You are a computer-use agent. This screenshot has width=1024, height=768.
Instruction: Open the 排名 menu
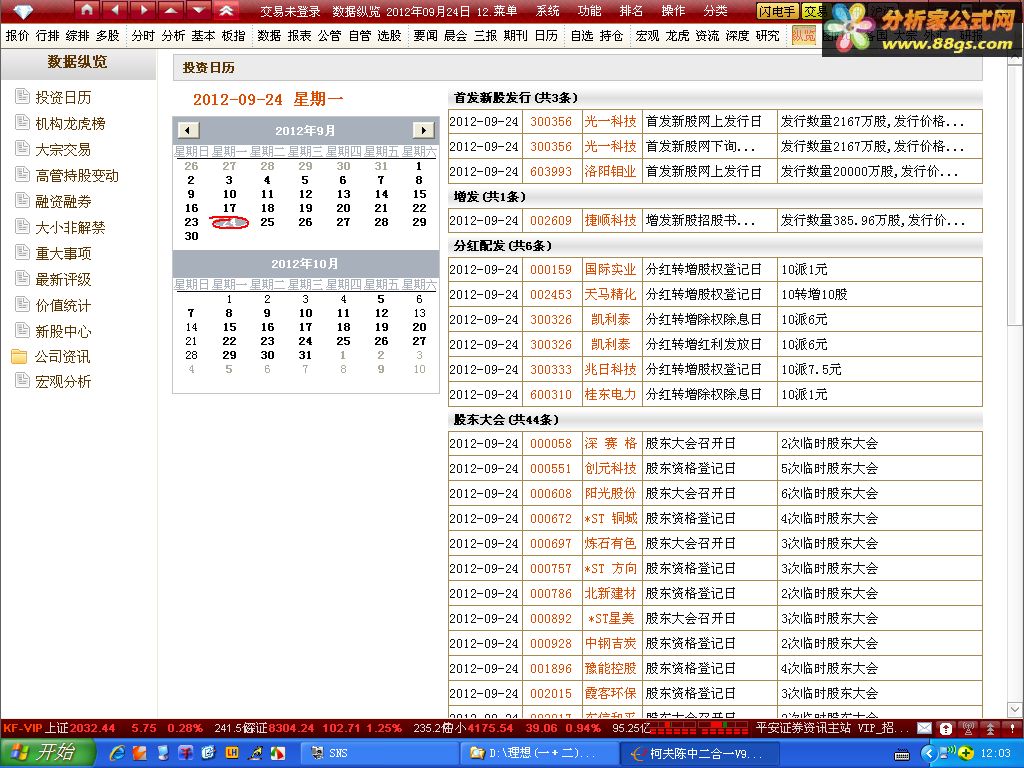[x=631, y=11]
